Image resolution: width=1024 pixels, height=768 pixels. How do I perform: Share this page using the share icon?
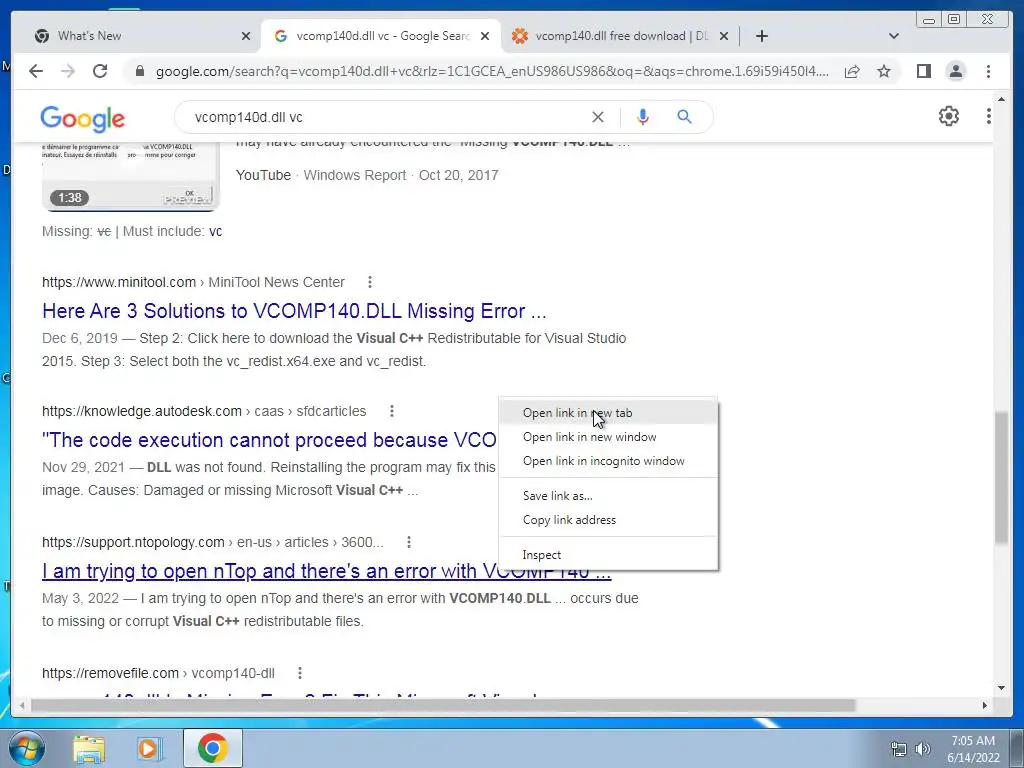pos(852,71)
